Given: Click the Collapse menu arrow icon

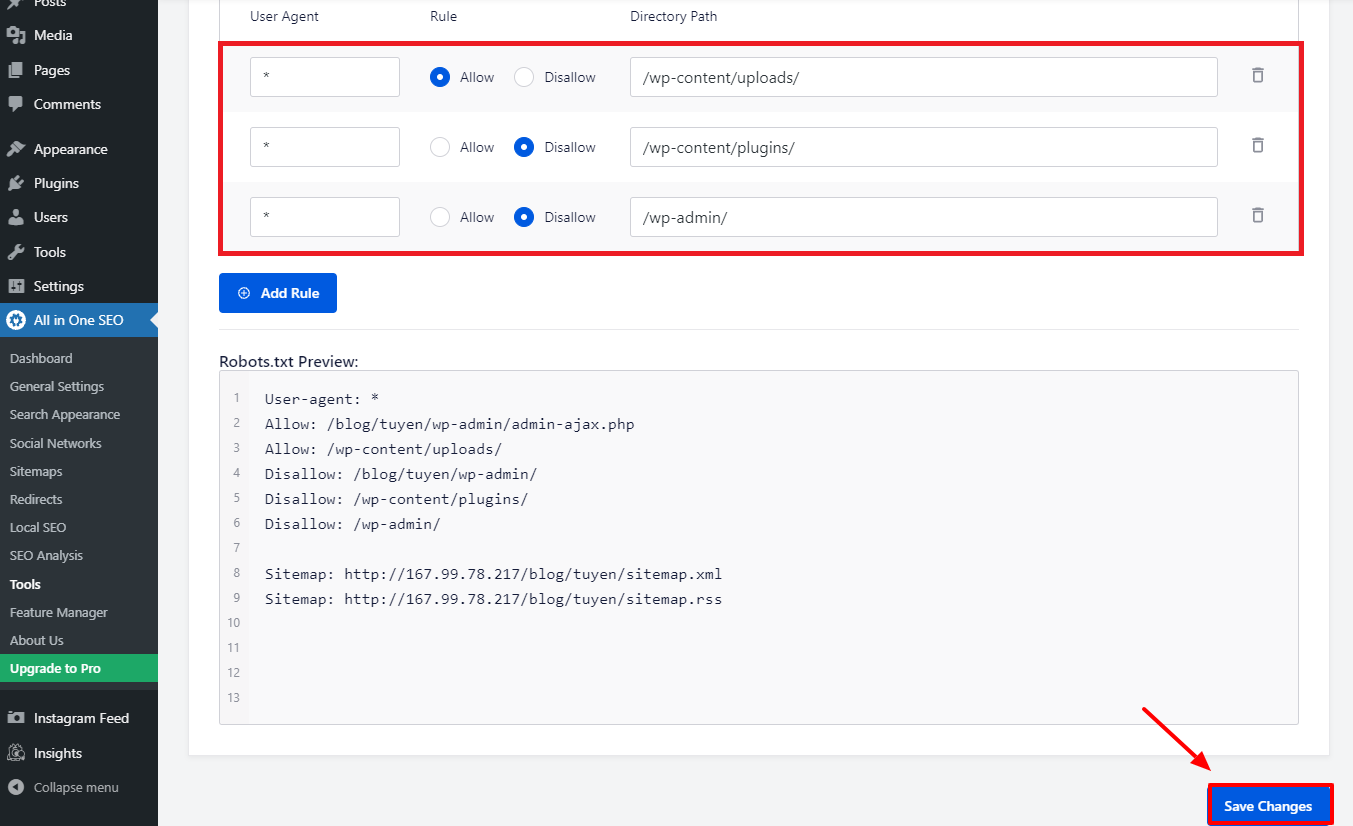Looking at the screenshot, I should [x=16, y=787].
